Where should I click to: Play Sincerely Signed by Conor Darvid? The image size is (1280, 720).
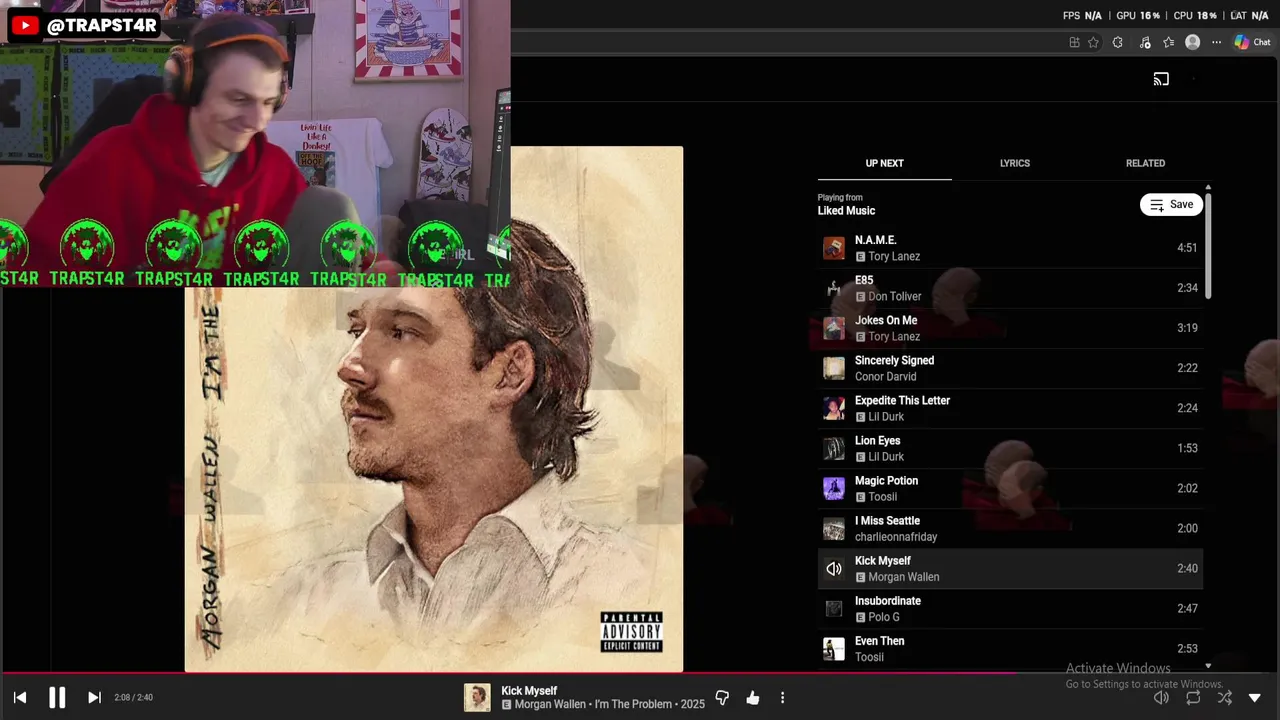point(1010,368)
